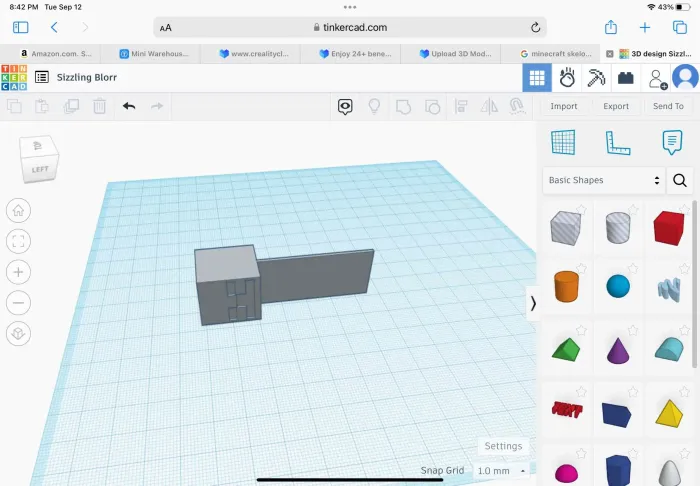Select the Ruler tool
The width and height of the screenshot is (700, 486).
pyautogui.click(x=618, y=143)
